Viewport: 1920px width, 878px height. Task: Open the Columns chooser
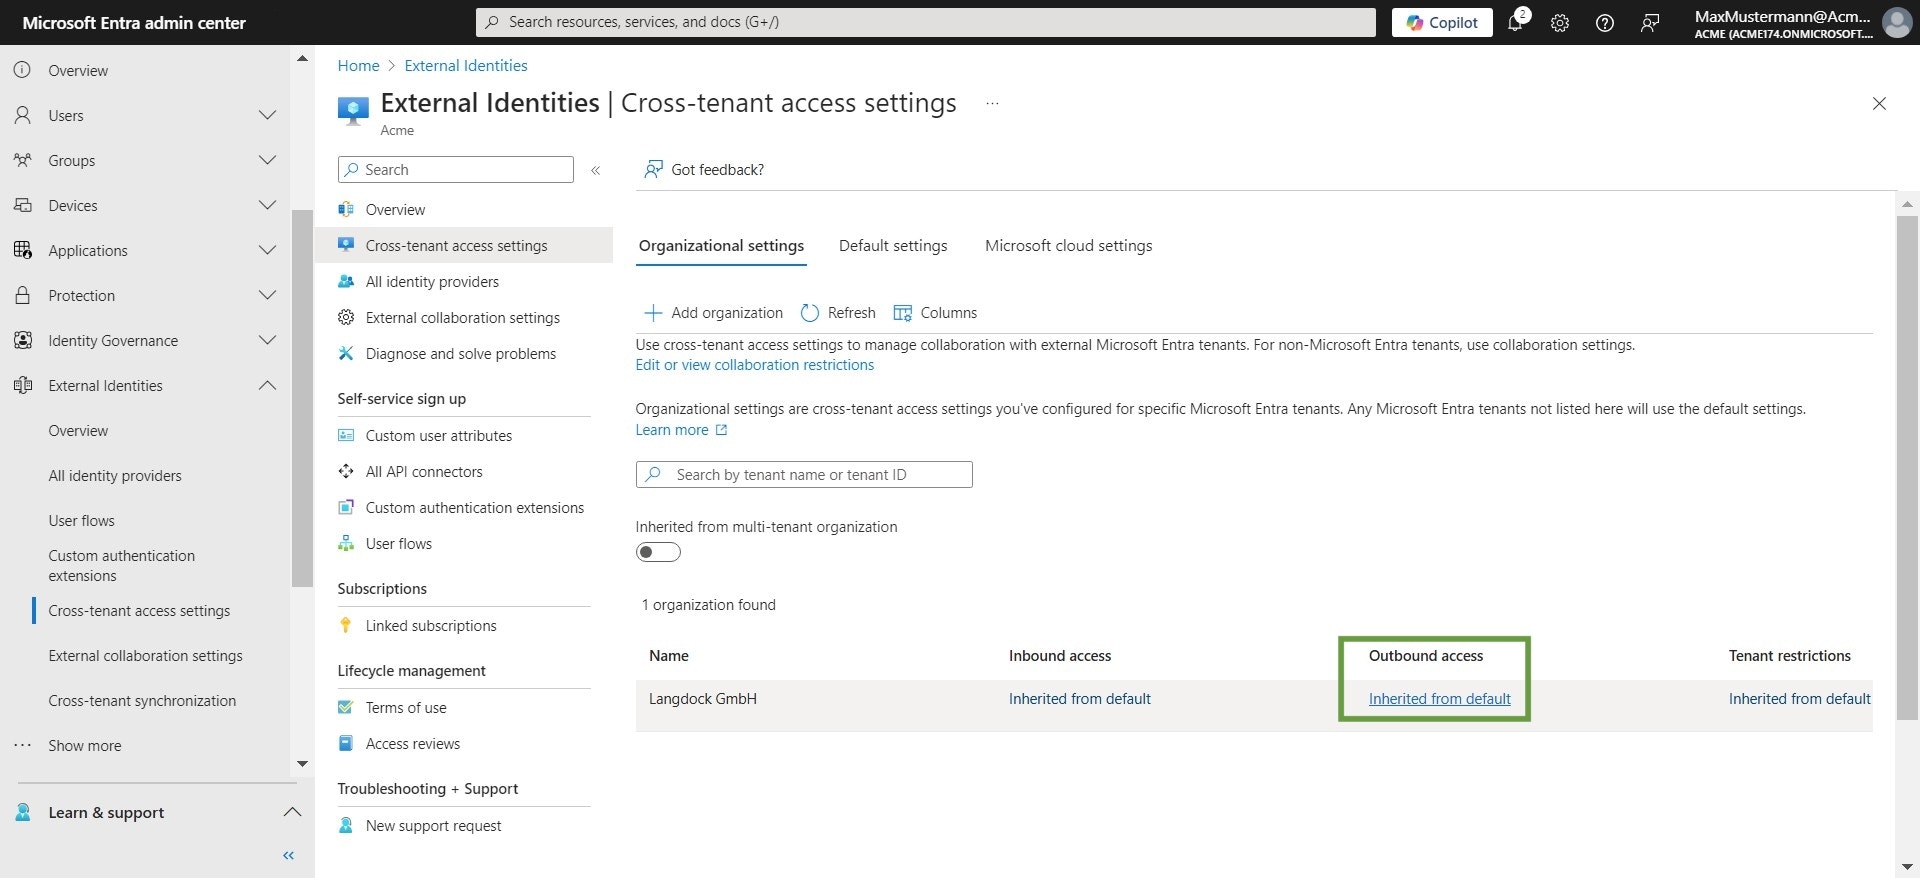pyautogui.click(x=935, y=313)
